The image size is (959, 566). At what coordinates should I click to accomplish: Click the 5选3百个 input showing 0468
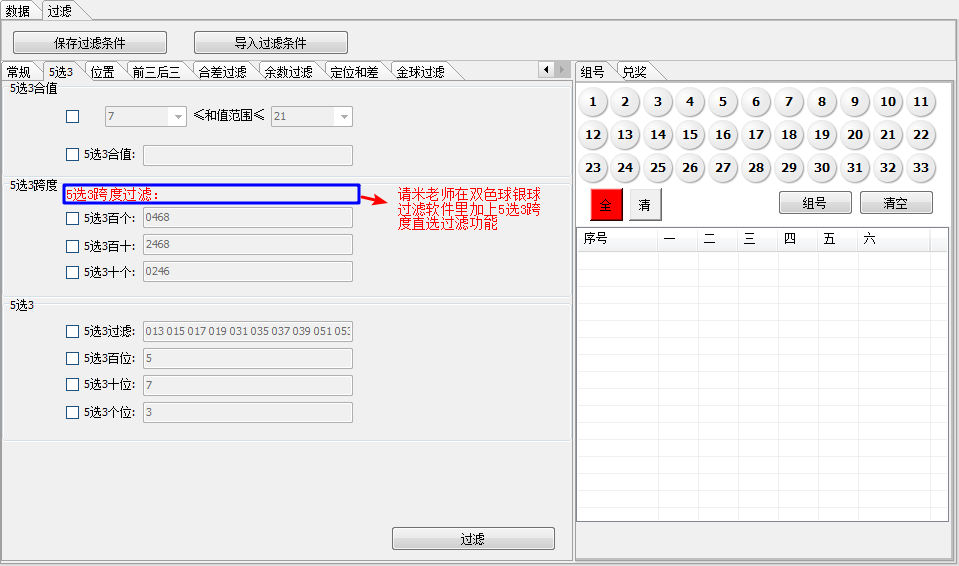[x=248, y=218]
